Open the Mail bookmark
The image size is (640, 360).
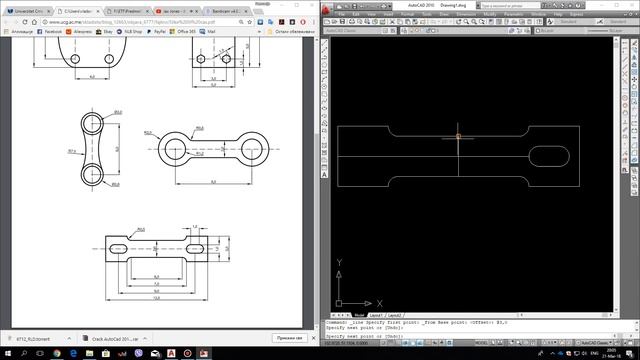tap(207, 31)
